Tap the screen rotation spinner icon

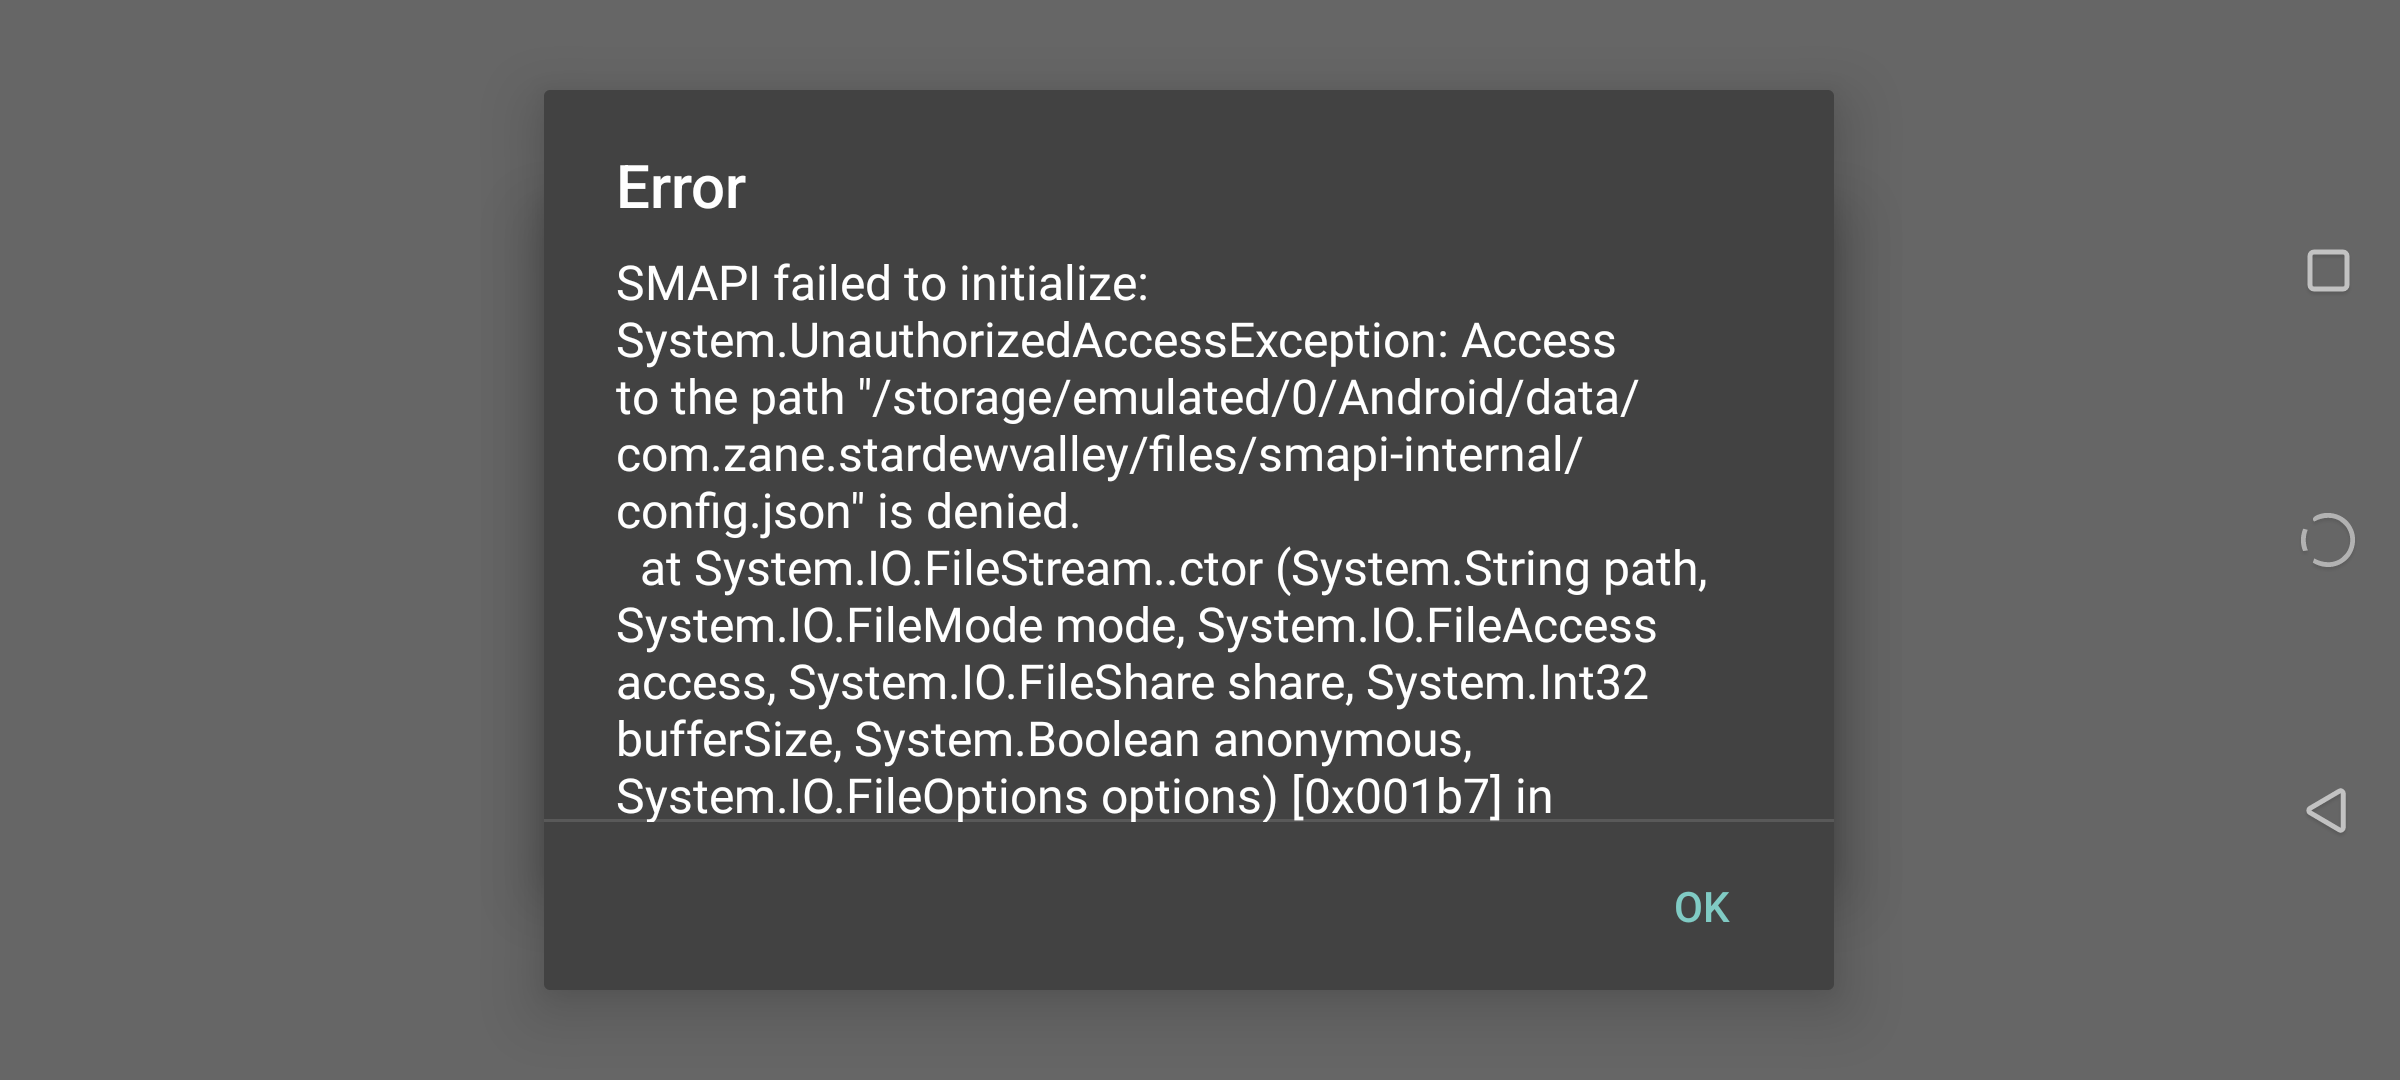(2327, 539)
